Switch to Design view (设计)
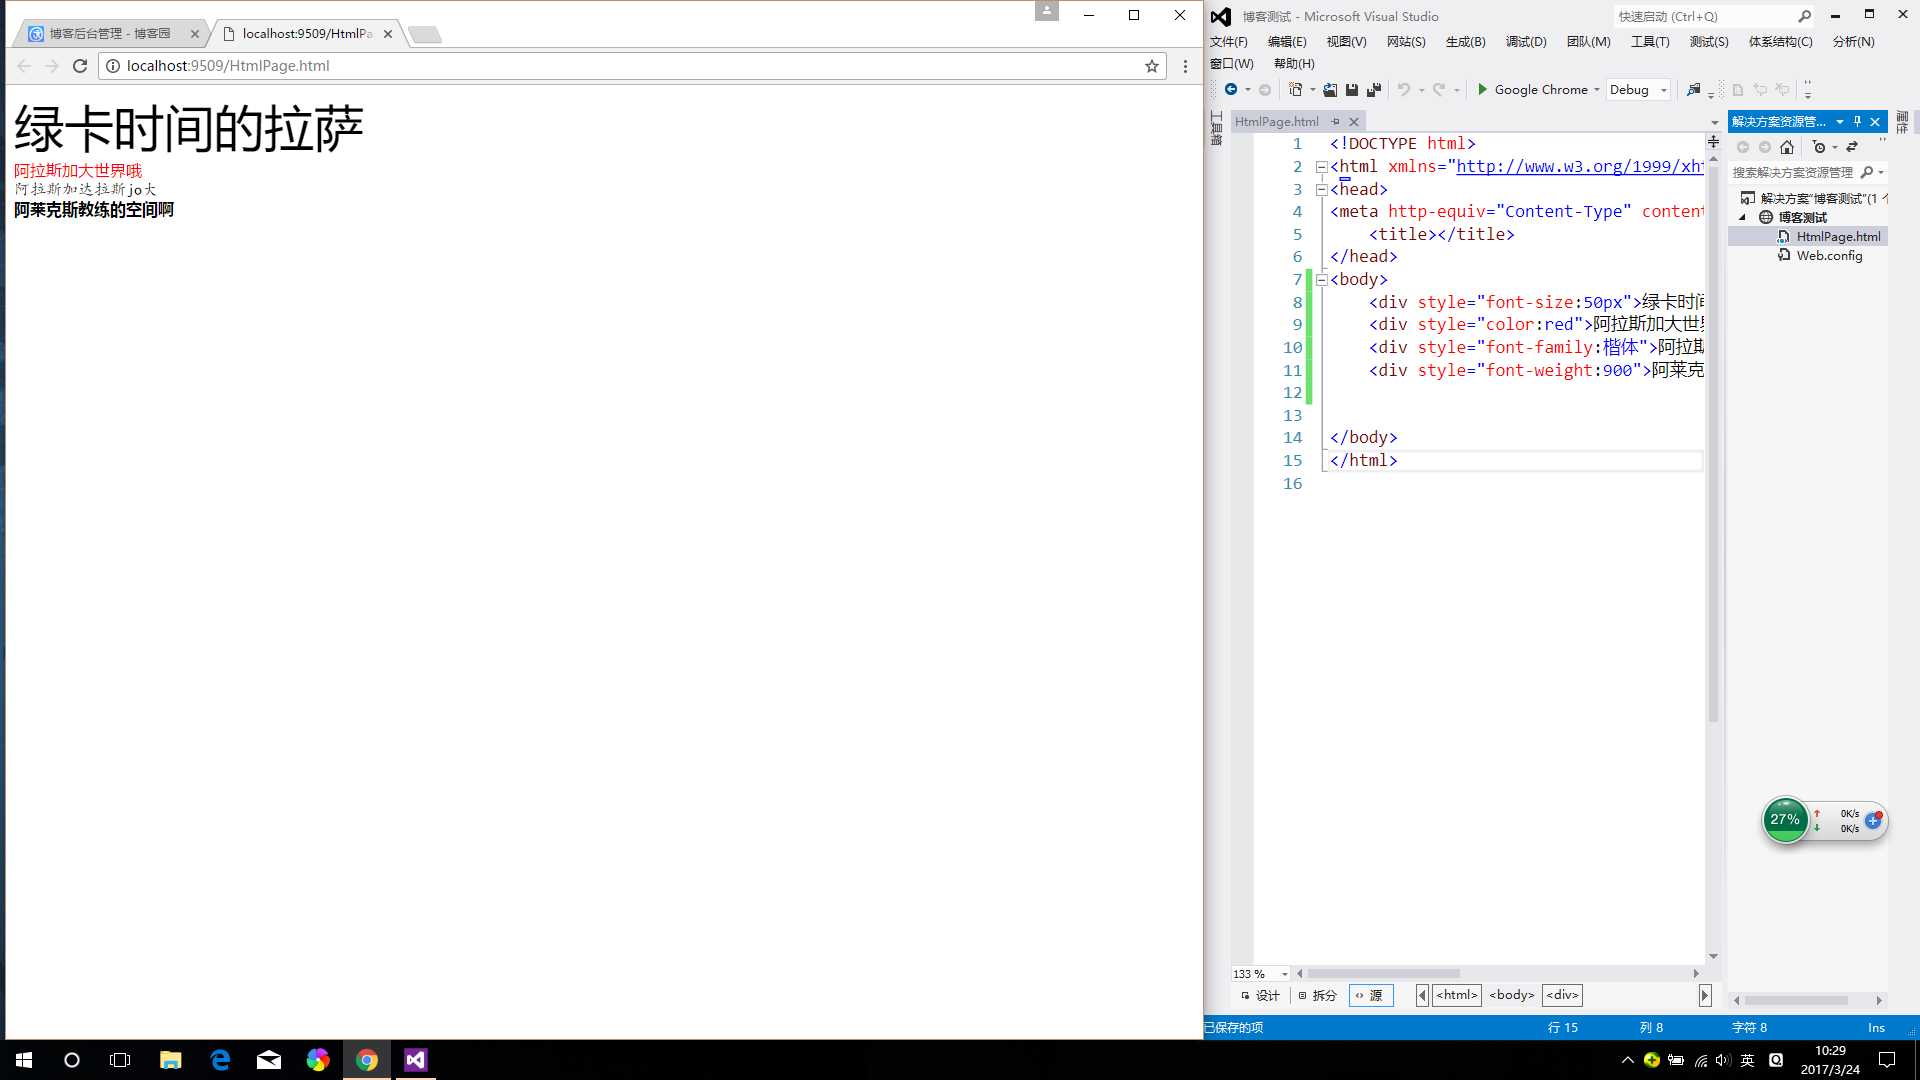1920x1080 pixels. tap(1260, 996)
